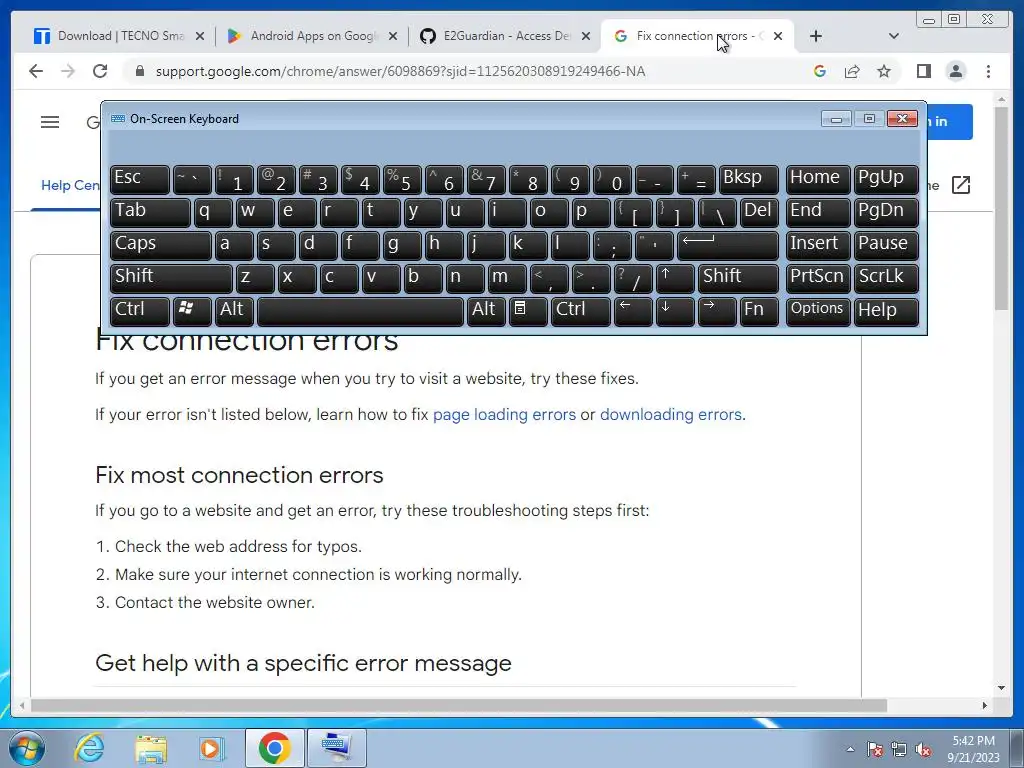Switch to the On-Screen Keyboard taskbar icon
Image resolution: width=1024 pixels, height=768 pixels.
pyautogui.click(x=337, y=748)
